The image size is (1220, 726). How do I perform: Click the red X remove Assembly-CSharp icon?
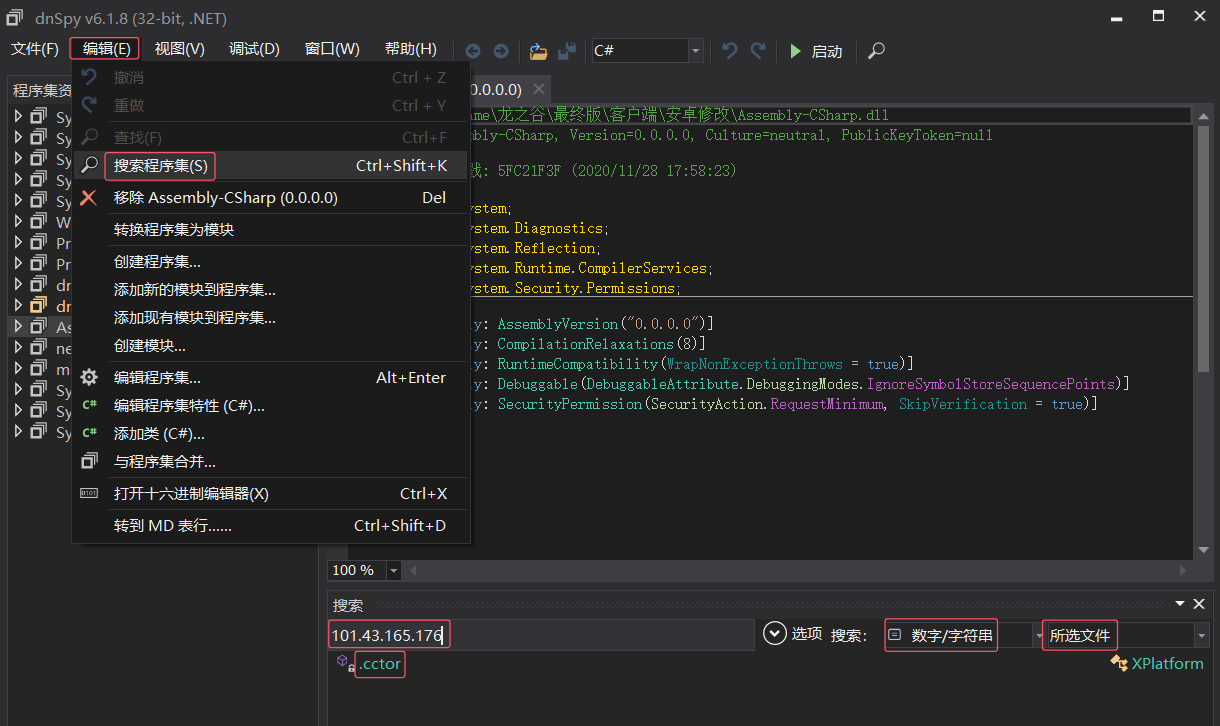(x=89, y=198)
